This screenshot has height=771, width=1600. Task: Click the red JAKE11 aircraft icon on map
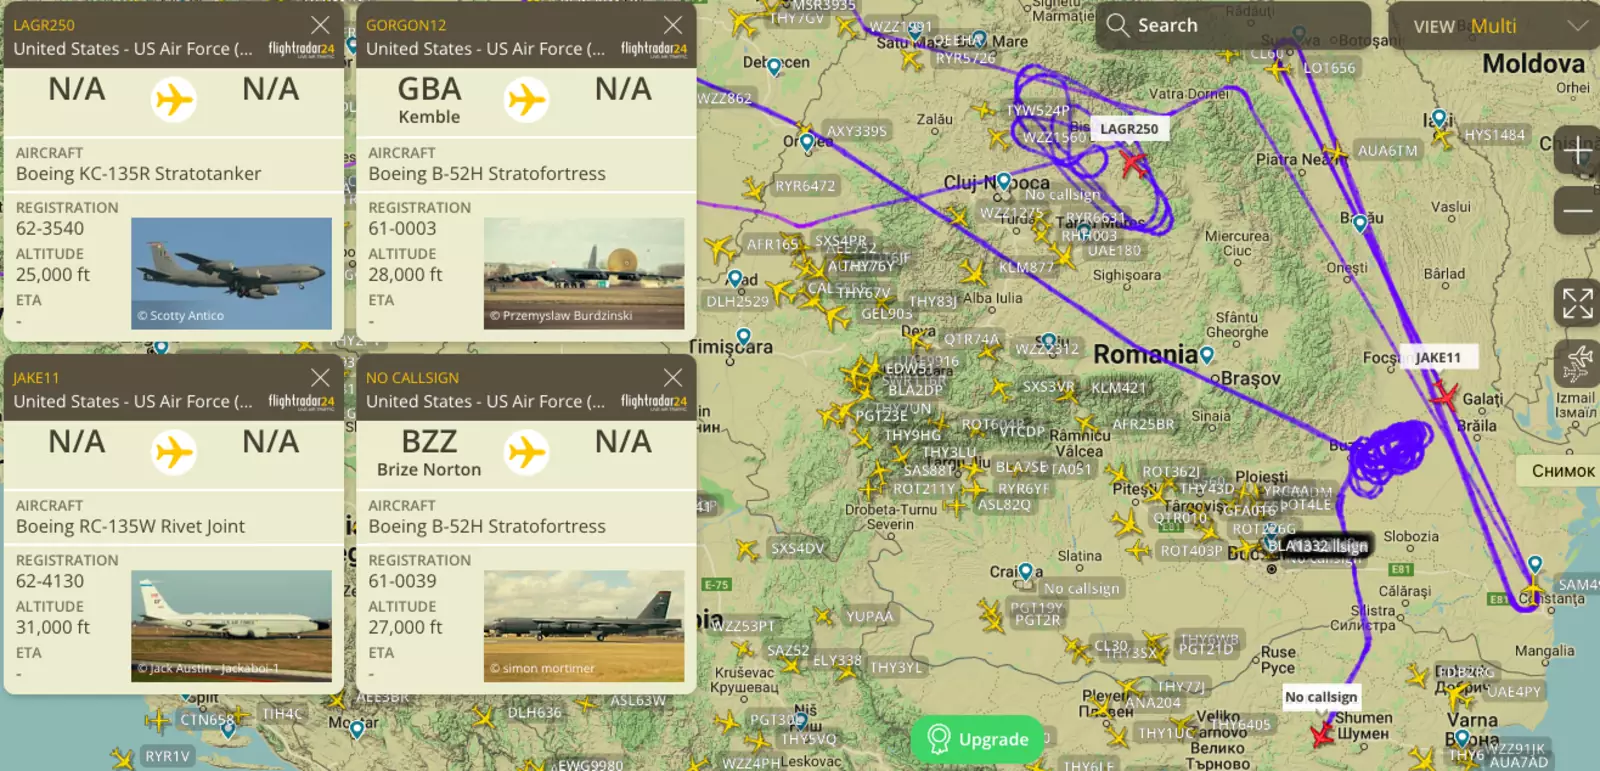[1443, 396]
